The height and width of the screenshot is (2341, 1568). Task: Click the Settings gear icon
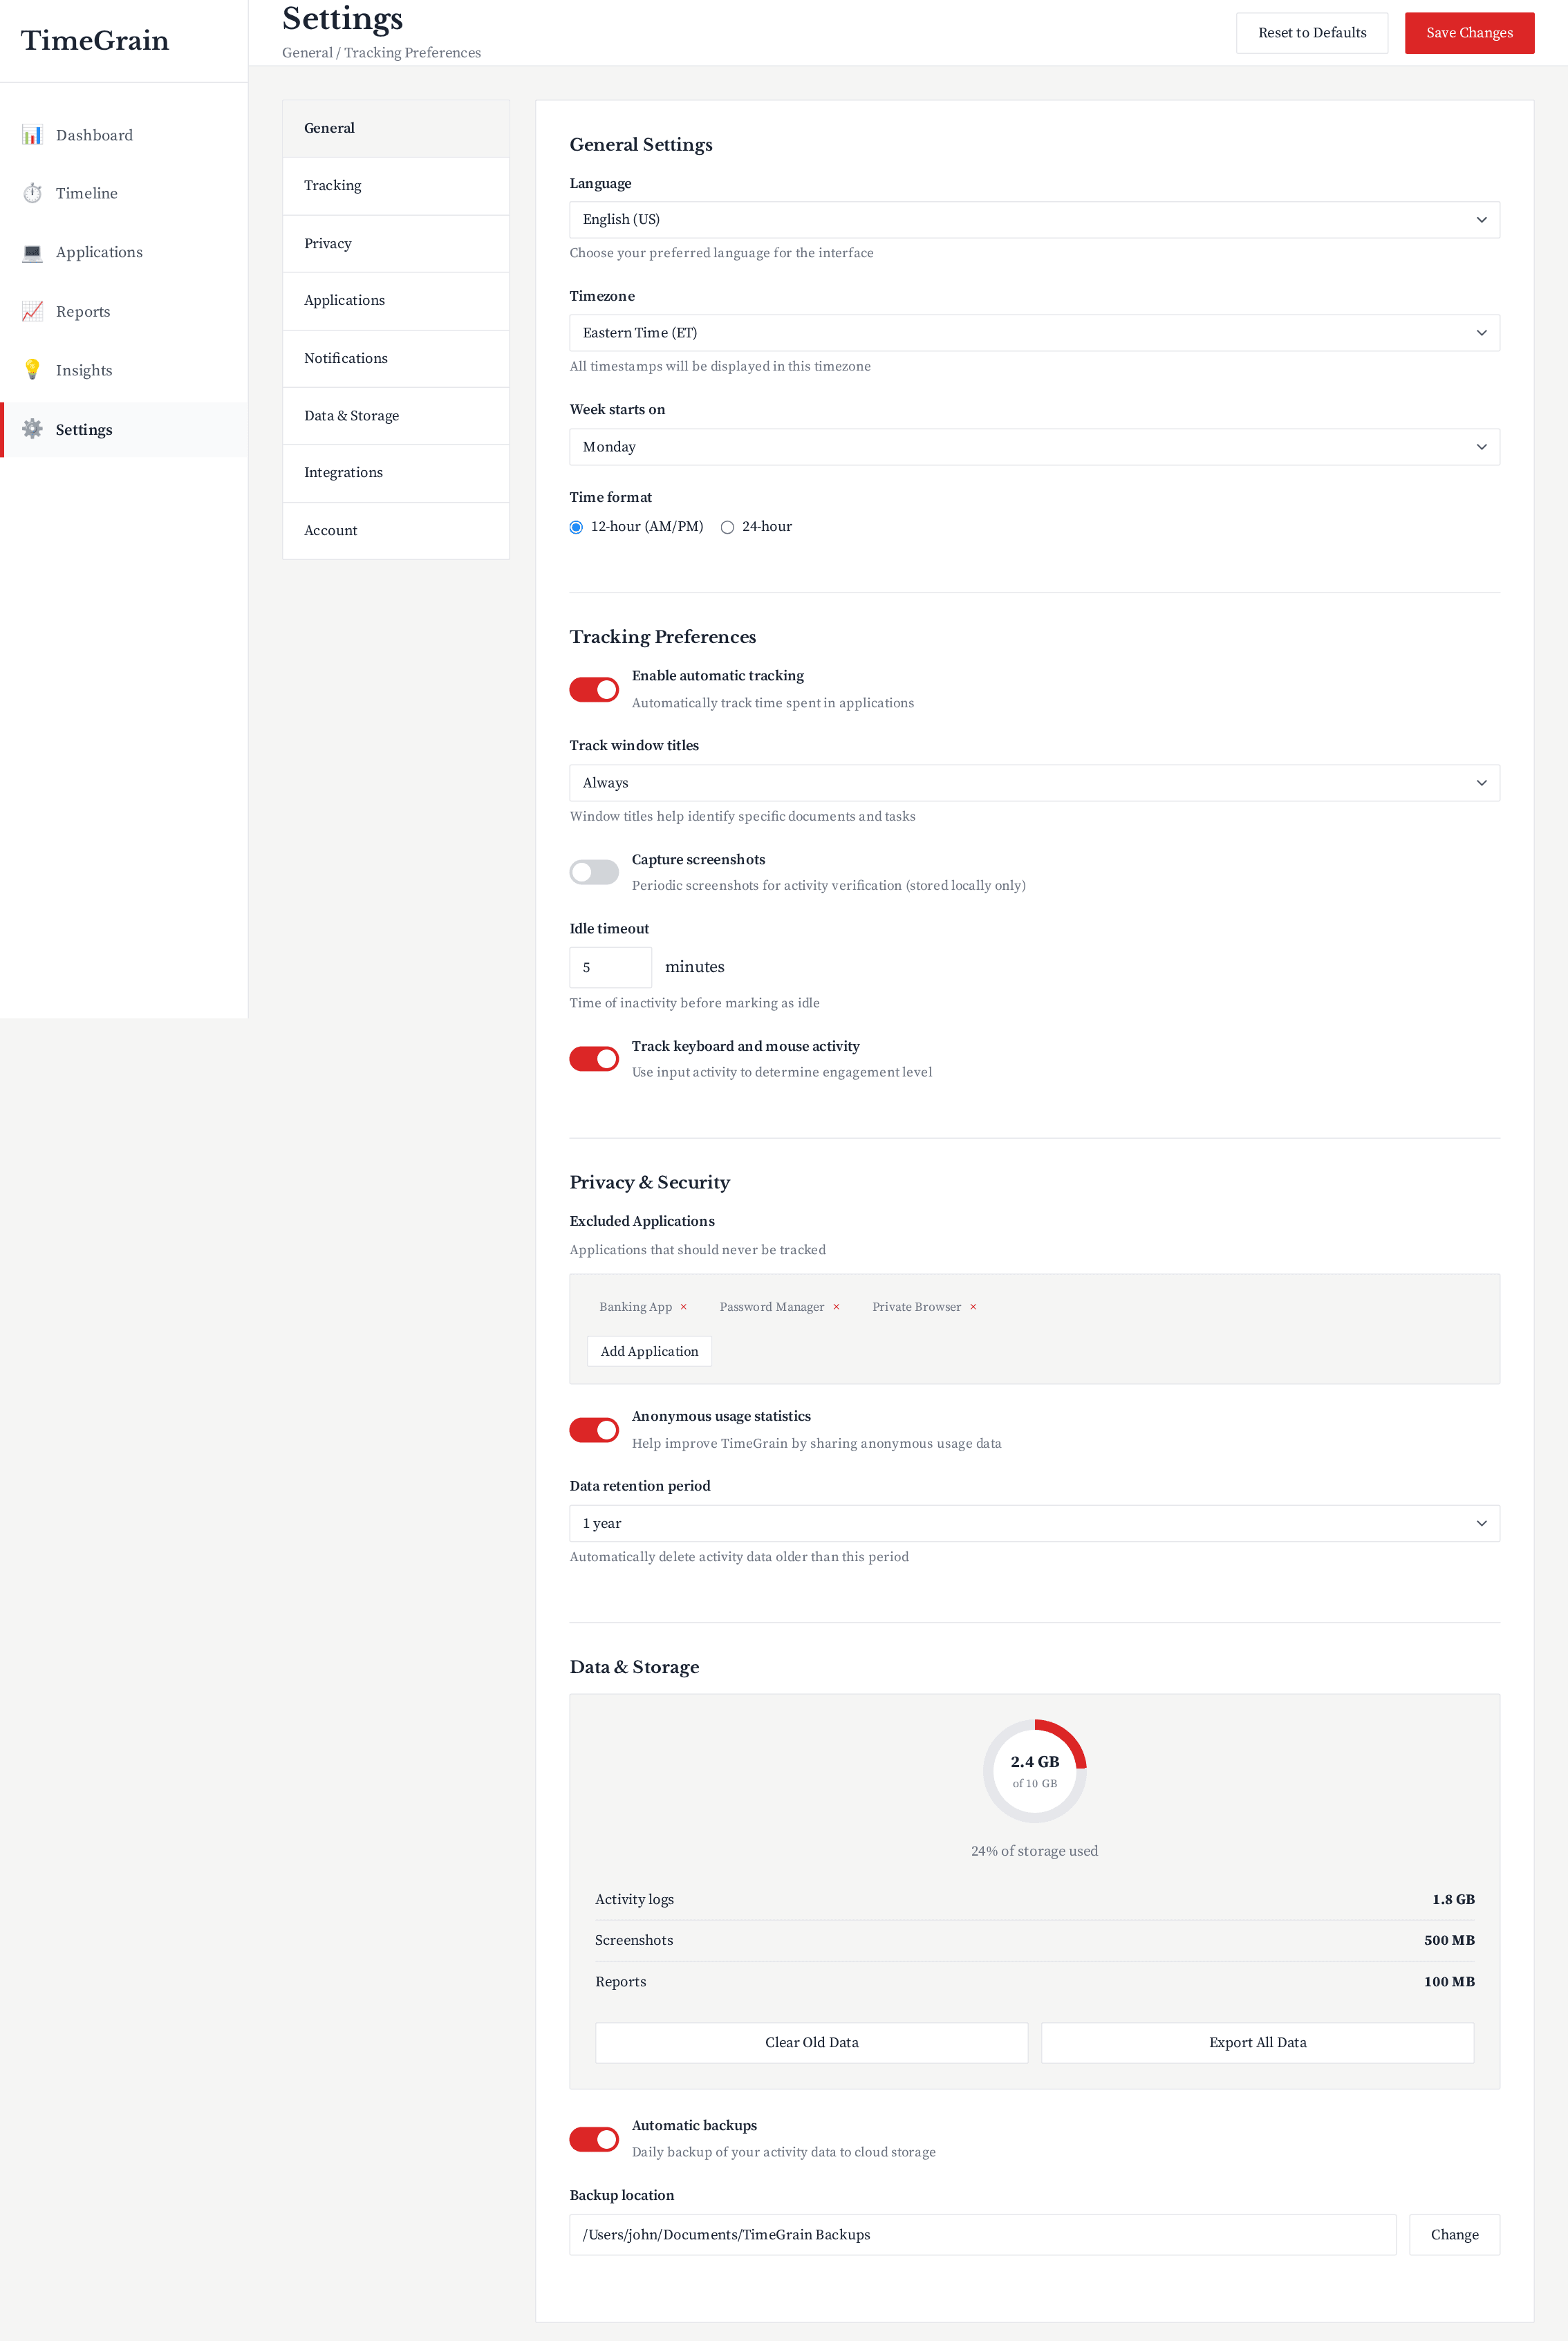click(x=32, y=429)
